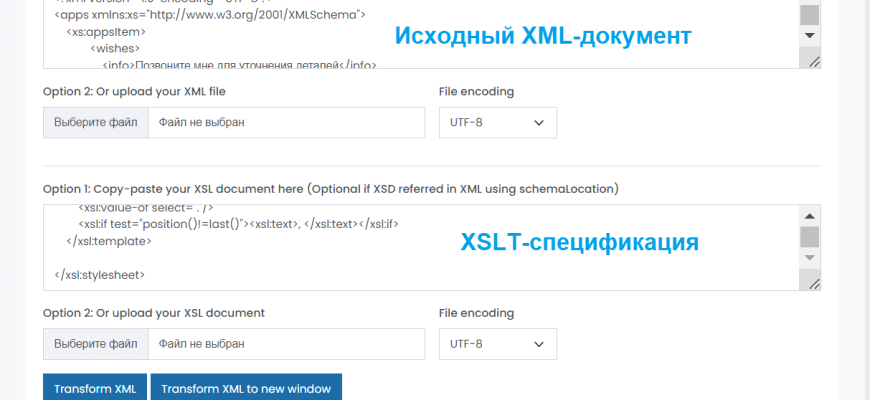Click the XML textarea resize handle
This screenshot has height=400, width=870.
(814, 62)
